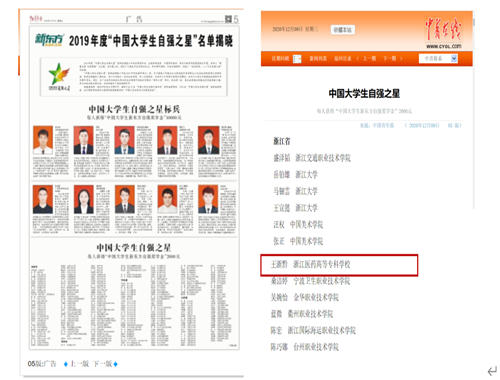Click the gray subtitle mentioning 2000元
Screen dimensions: 500x380
[364, 111]
